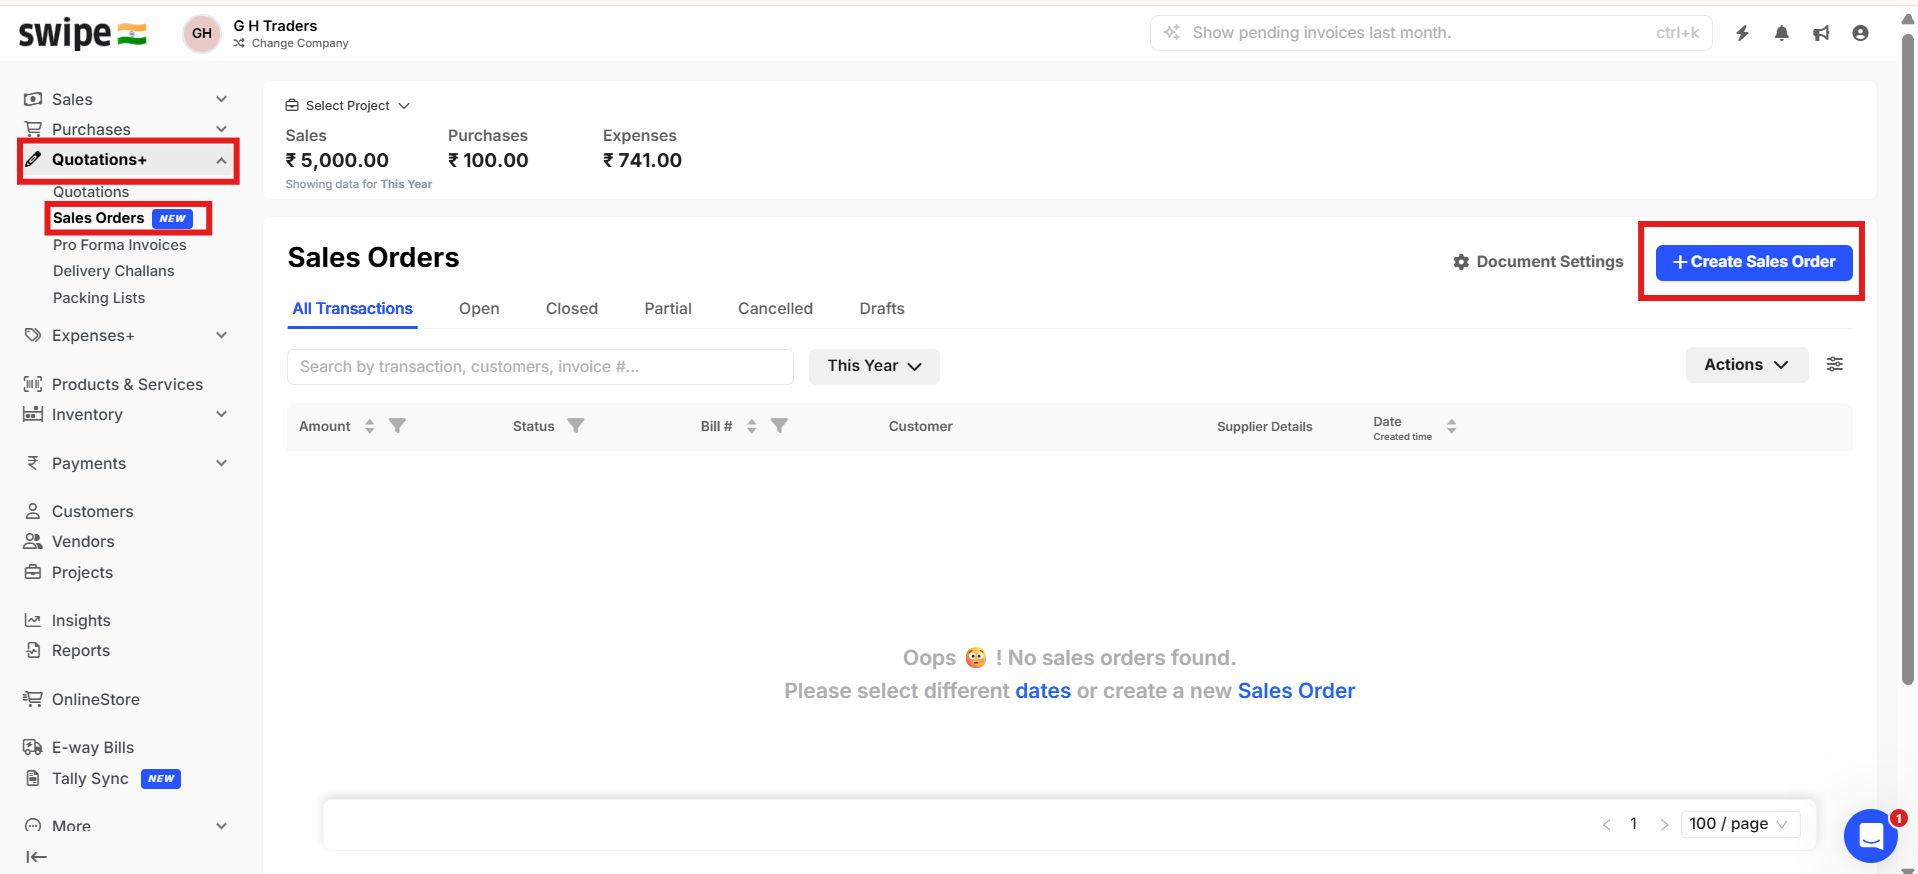
Task: Open Document Settings
Action: coord(1538,262)
